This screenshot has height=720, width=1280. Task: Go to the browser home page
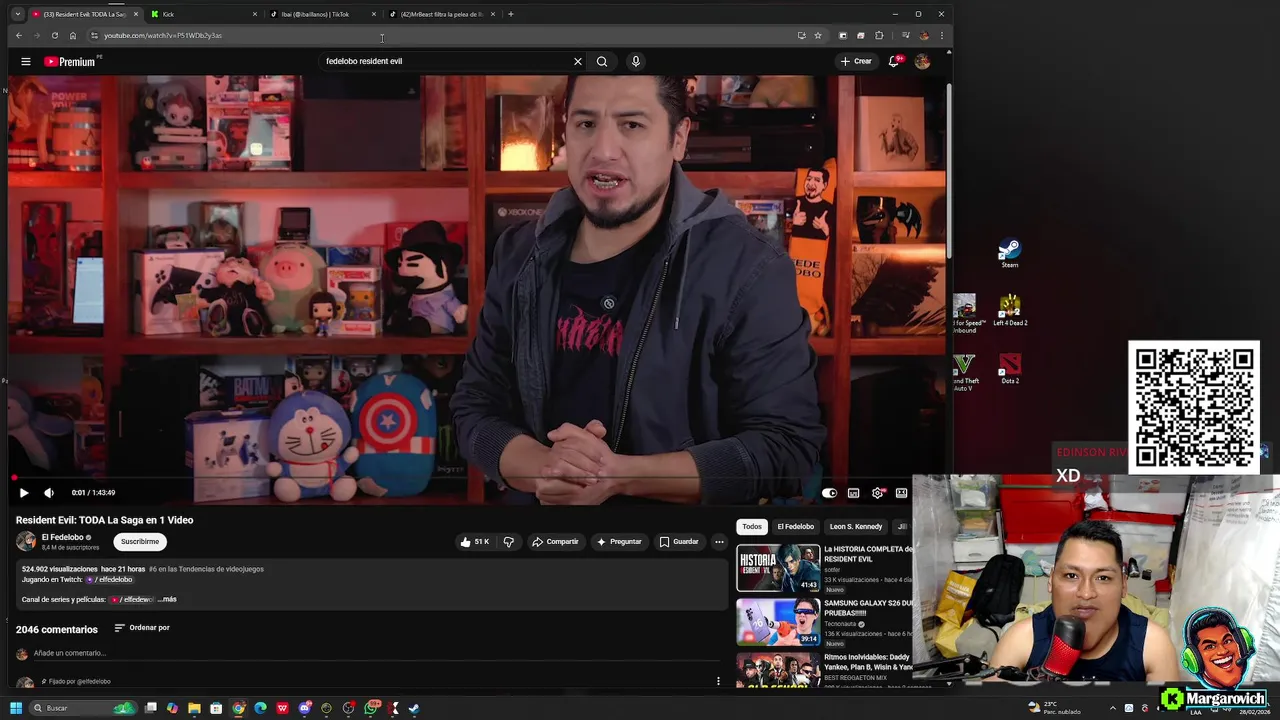point(73,35)
